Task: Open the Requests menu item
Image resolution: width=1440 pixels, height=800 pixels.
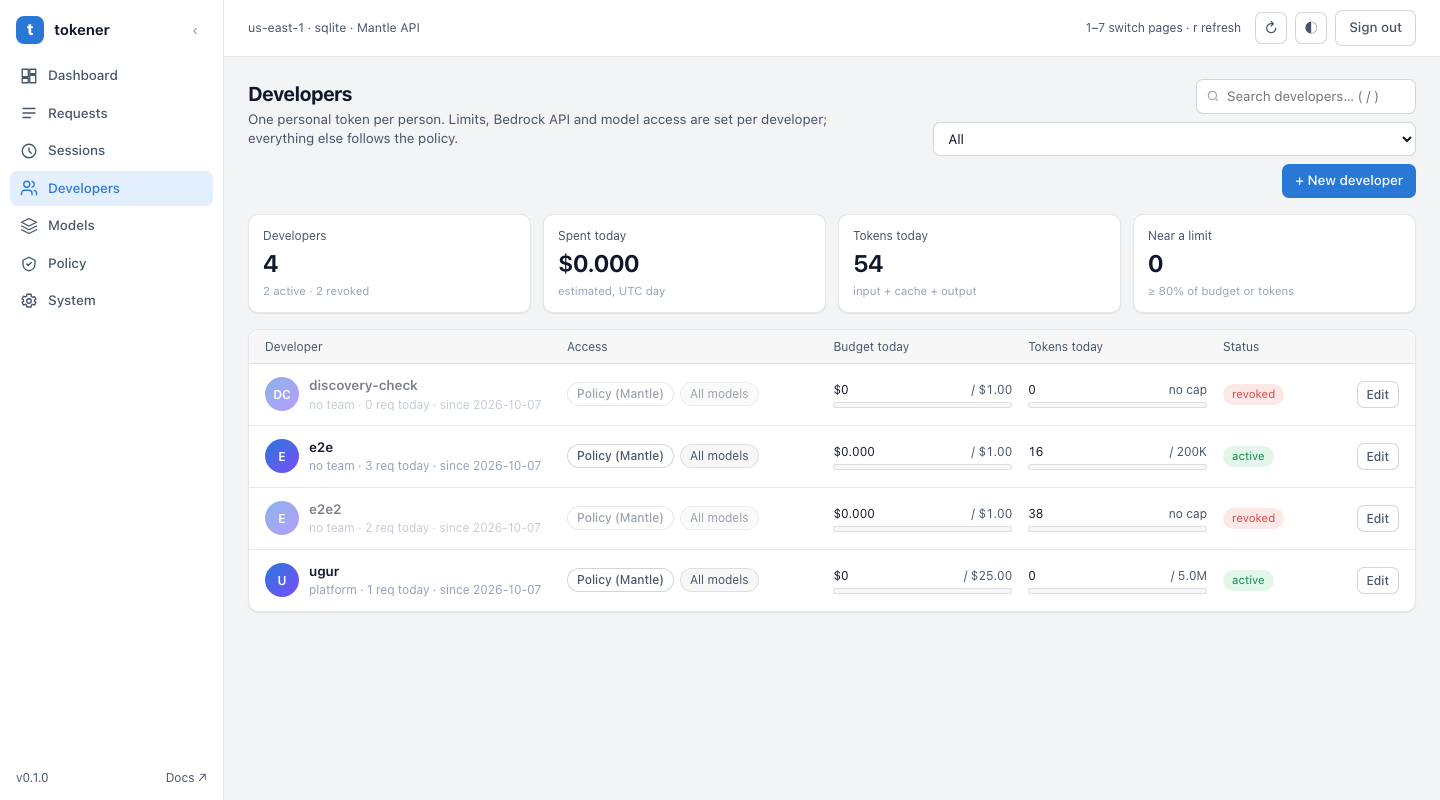Action: [111, 113]
